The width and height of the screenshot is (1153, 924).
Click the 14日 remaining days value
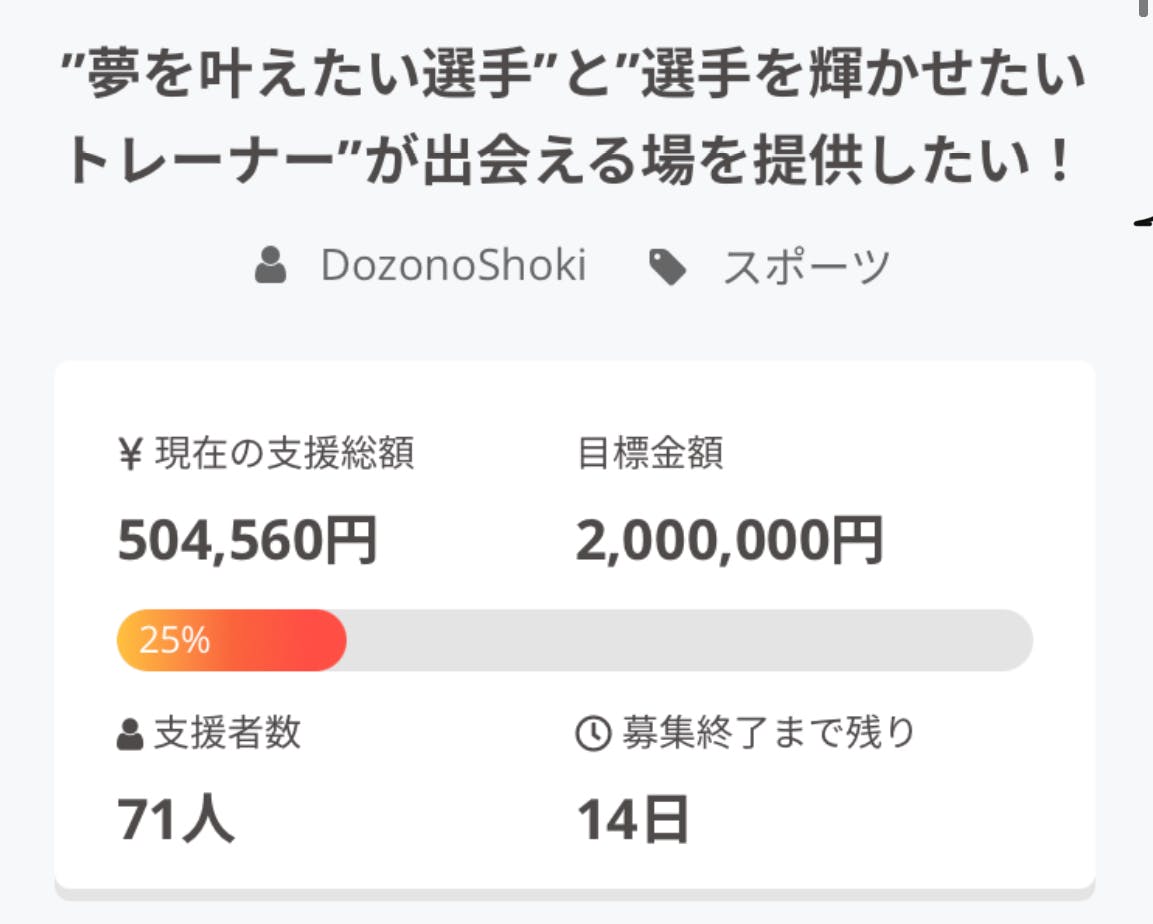[x=633, y=820]
